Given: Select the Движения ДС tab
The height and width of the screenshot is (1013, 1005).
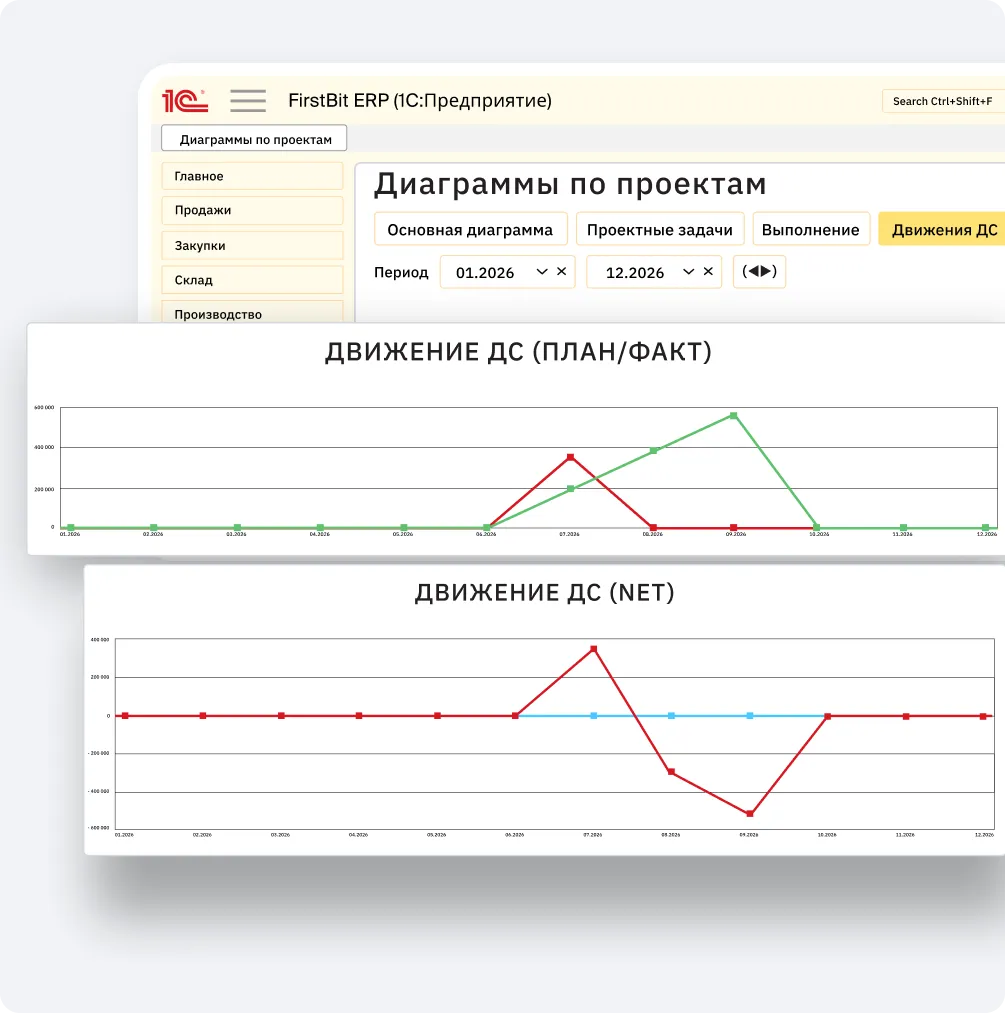Looking at the screenshot, I should pyautogui.click(x=943, y=229).
